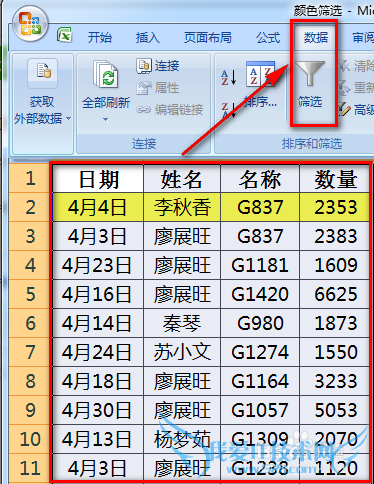
Task: Select cell 4月30日
Action: point(98,410)
